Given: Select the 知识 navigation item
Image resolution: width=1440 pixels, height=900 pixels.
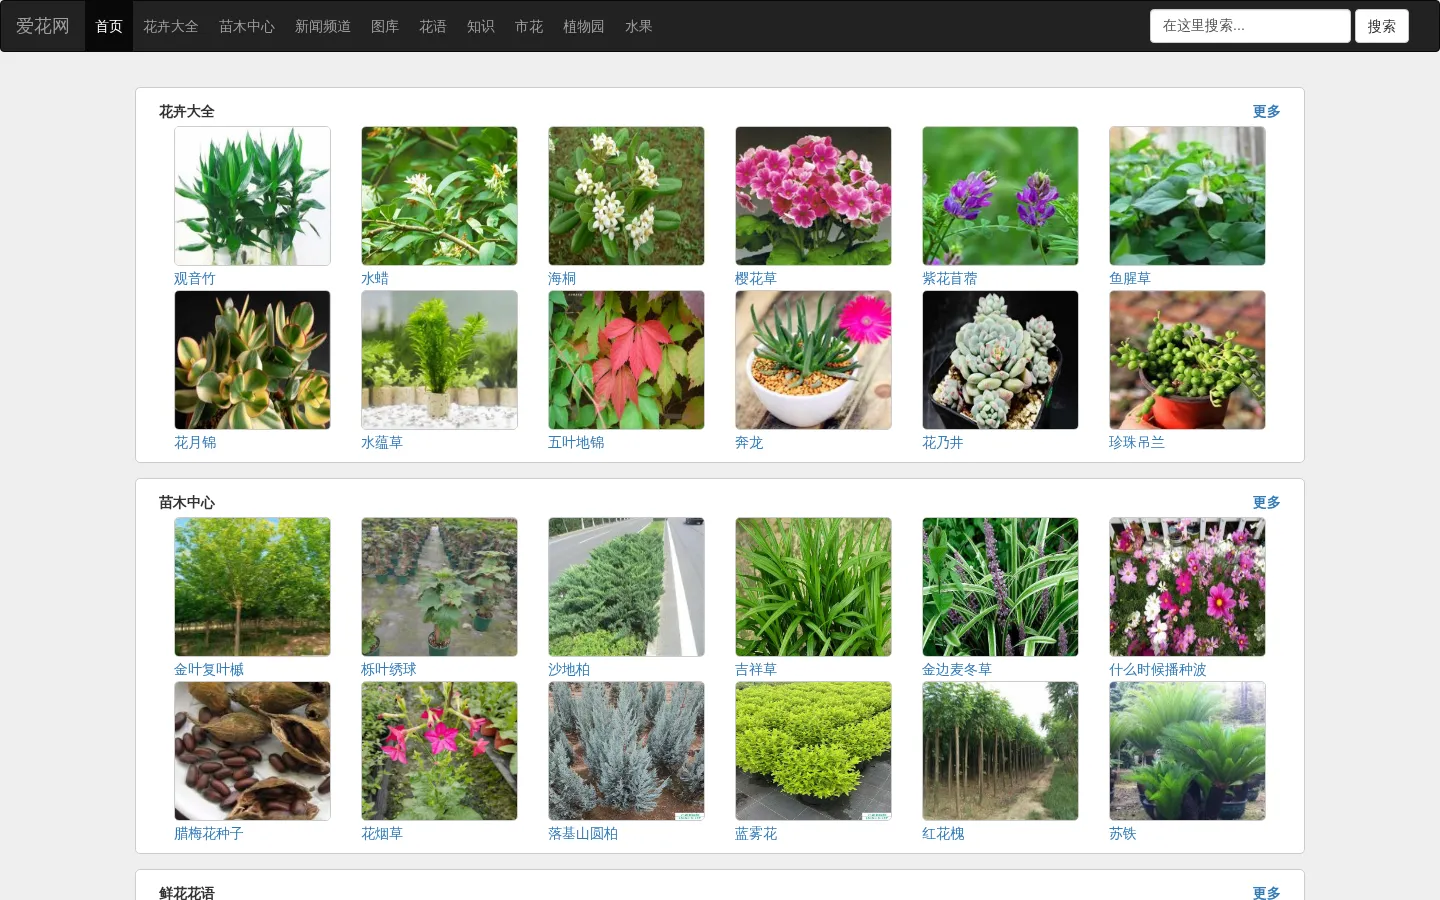Looking at the screenshot, I should (x=481, y=26).
